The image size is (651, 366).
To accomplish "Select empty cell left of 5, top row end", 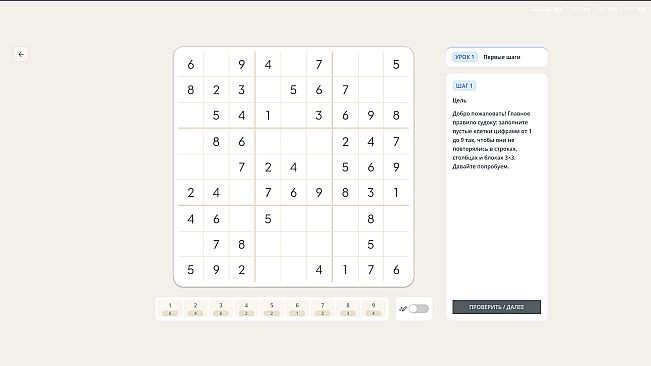I will 371,64.
